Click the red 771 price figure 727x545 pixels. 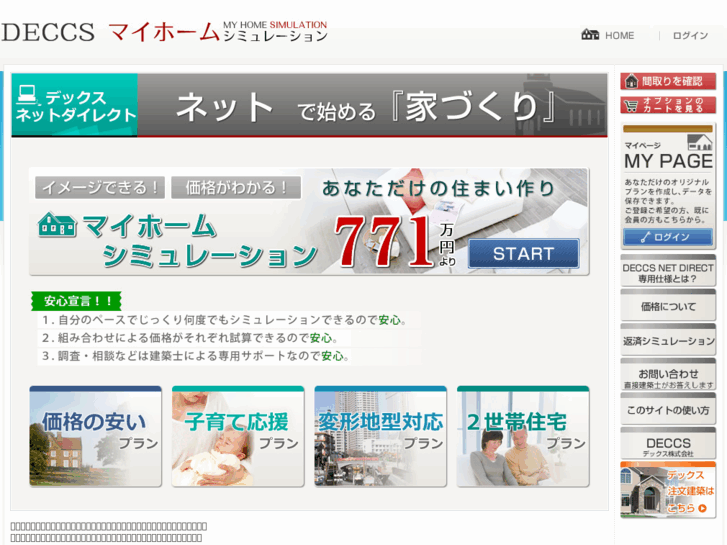(383, 241)
